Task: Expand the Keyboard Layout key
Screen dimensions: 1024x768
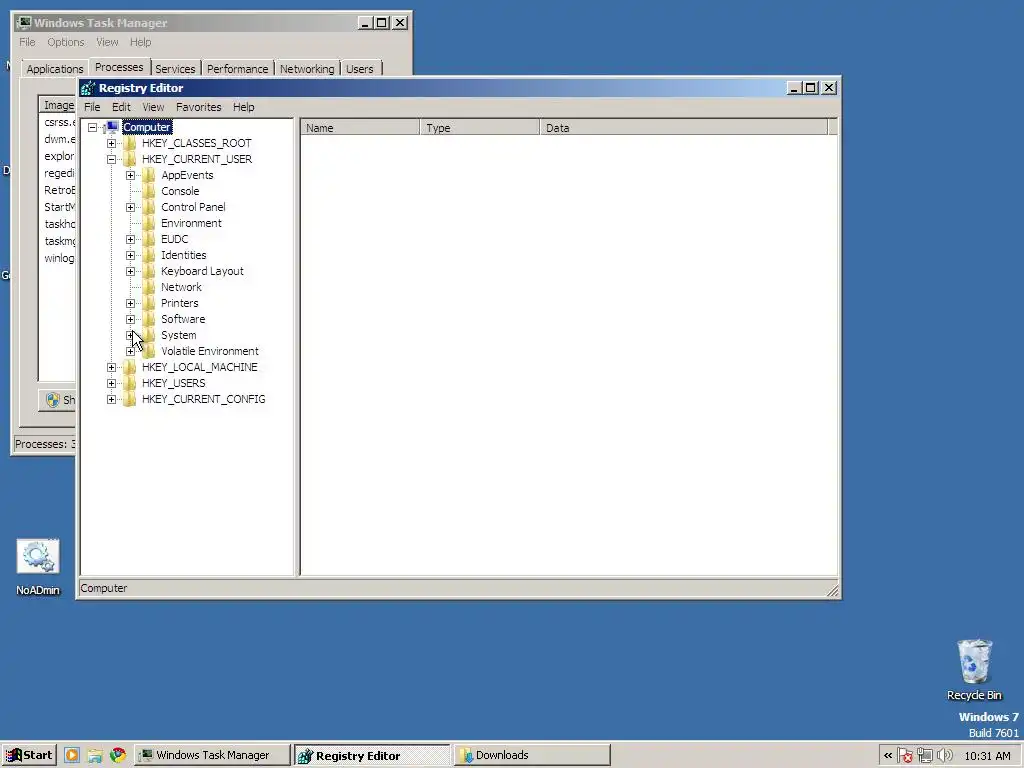Action: [131, 271]
